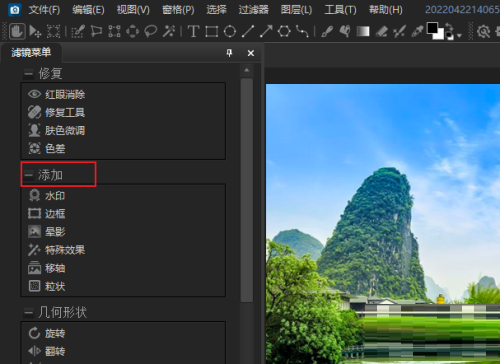
Task: Pin the 滤镜菜单 panel
Action: 229,53
